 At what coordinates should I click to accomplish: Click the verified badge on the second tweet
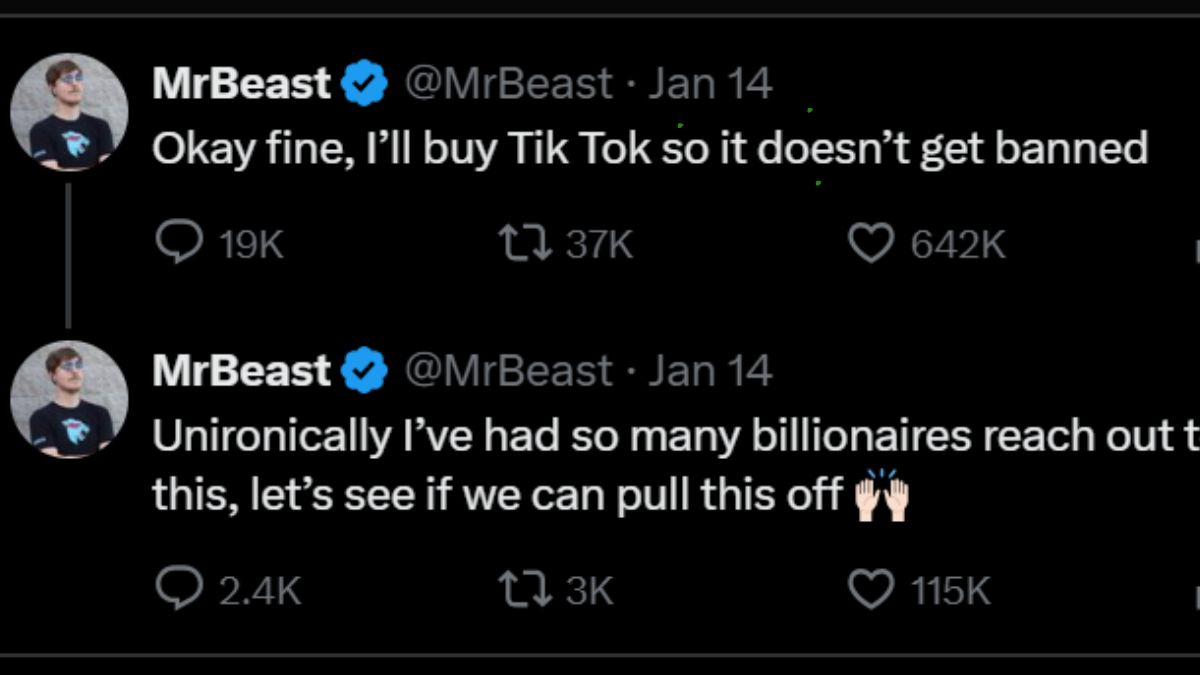click(x=363, y=370)
